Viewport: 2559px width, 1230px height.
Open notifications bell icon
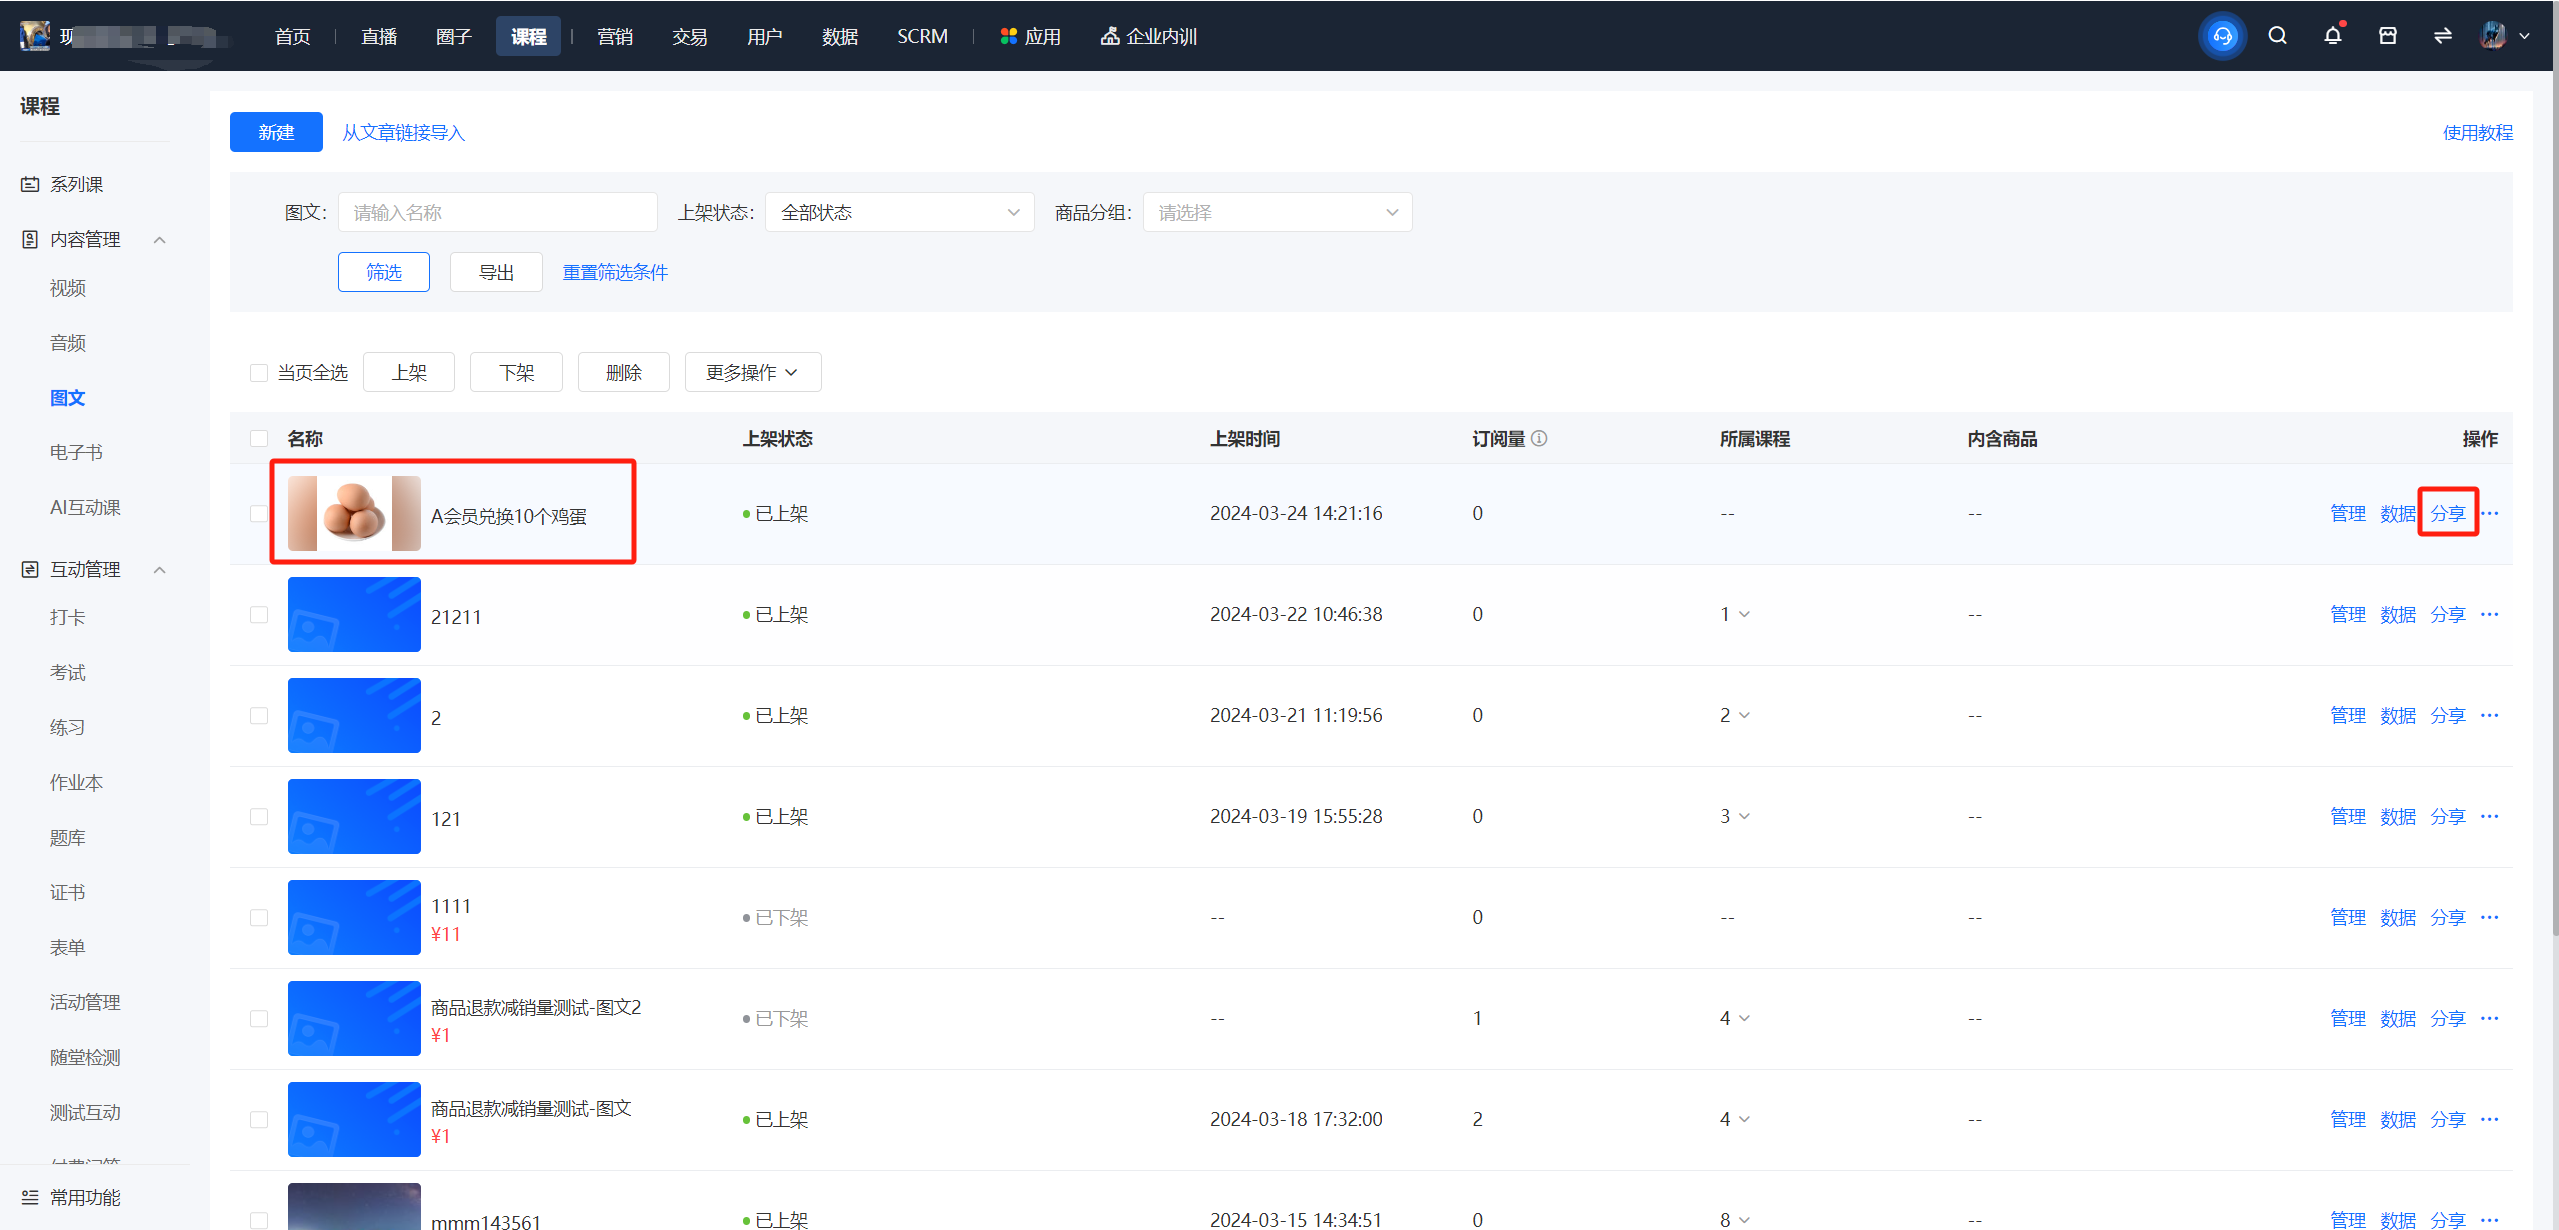(2333, 36)
